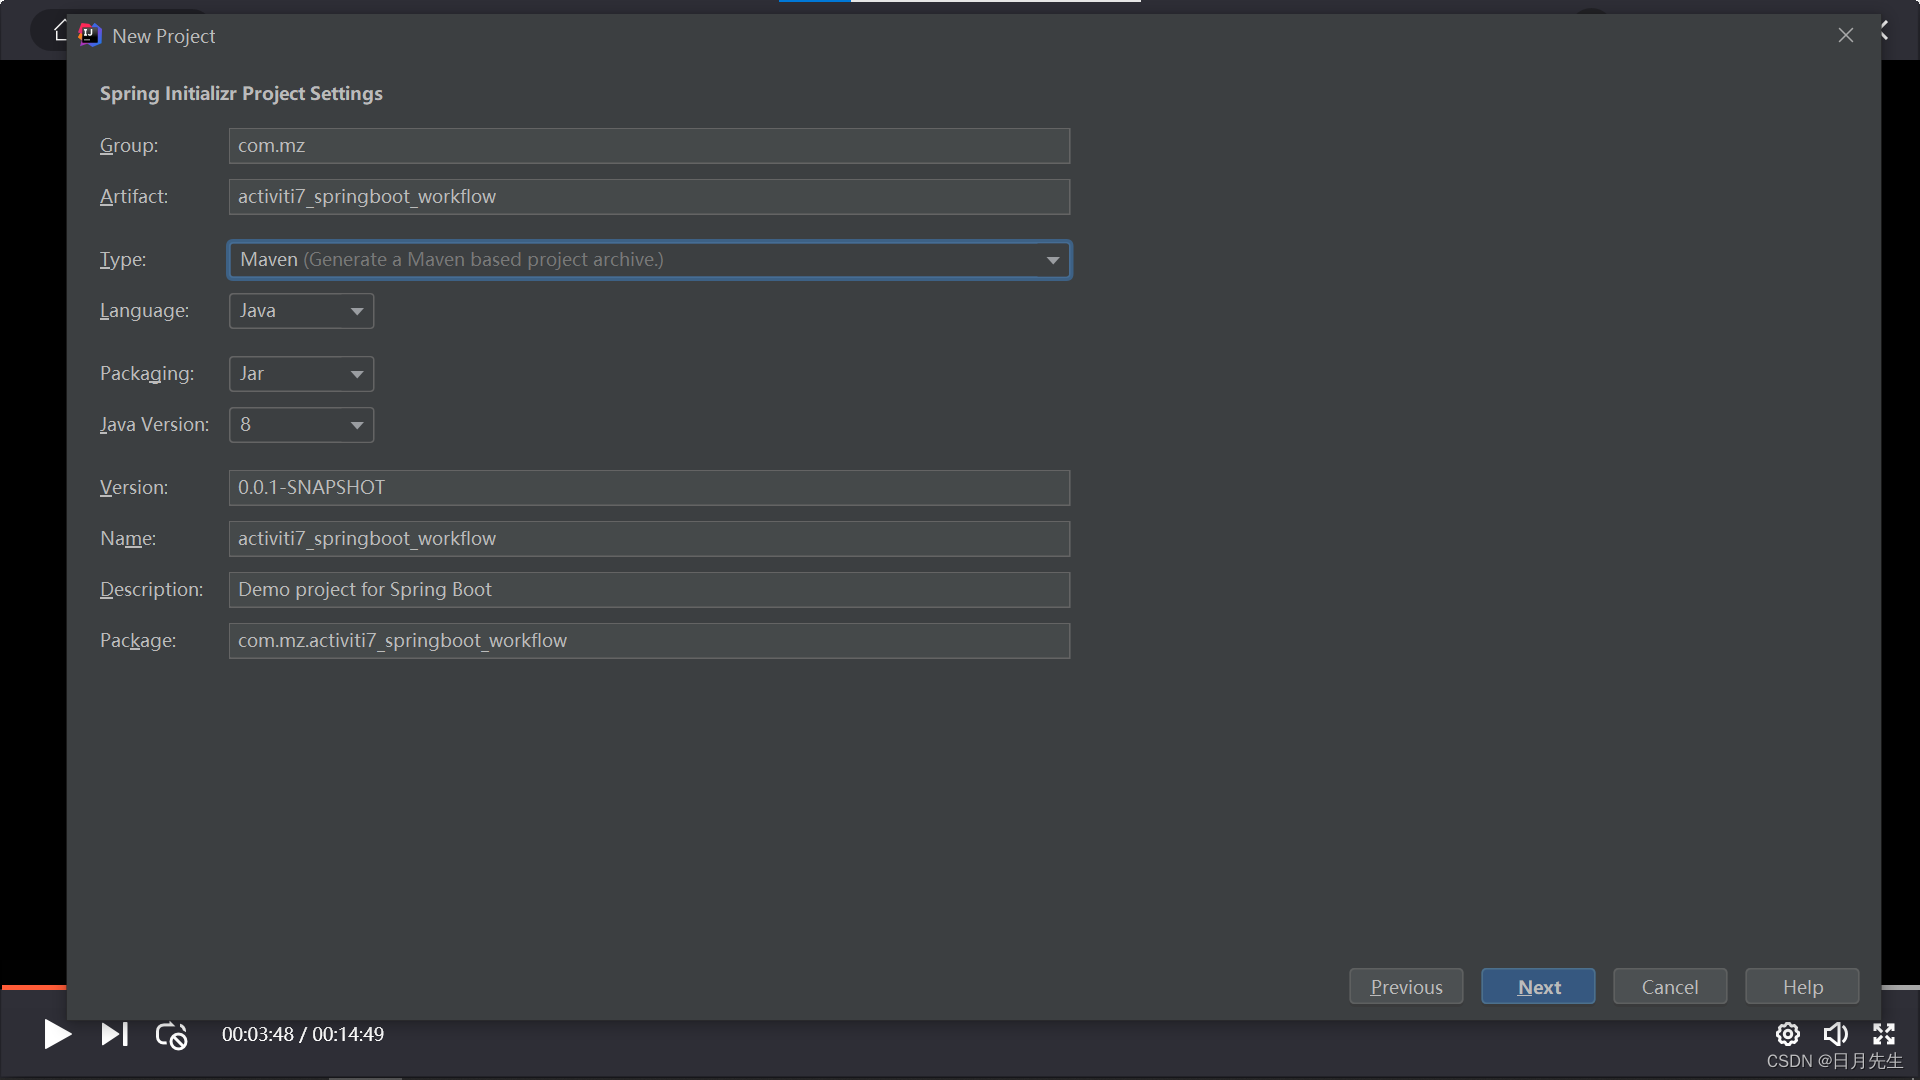Focus the Artifact text field
Image resolution: width=1920 pixels, height=1080 pixels.
(x=649, y=197)
